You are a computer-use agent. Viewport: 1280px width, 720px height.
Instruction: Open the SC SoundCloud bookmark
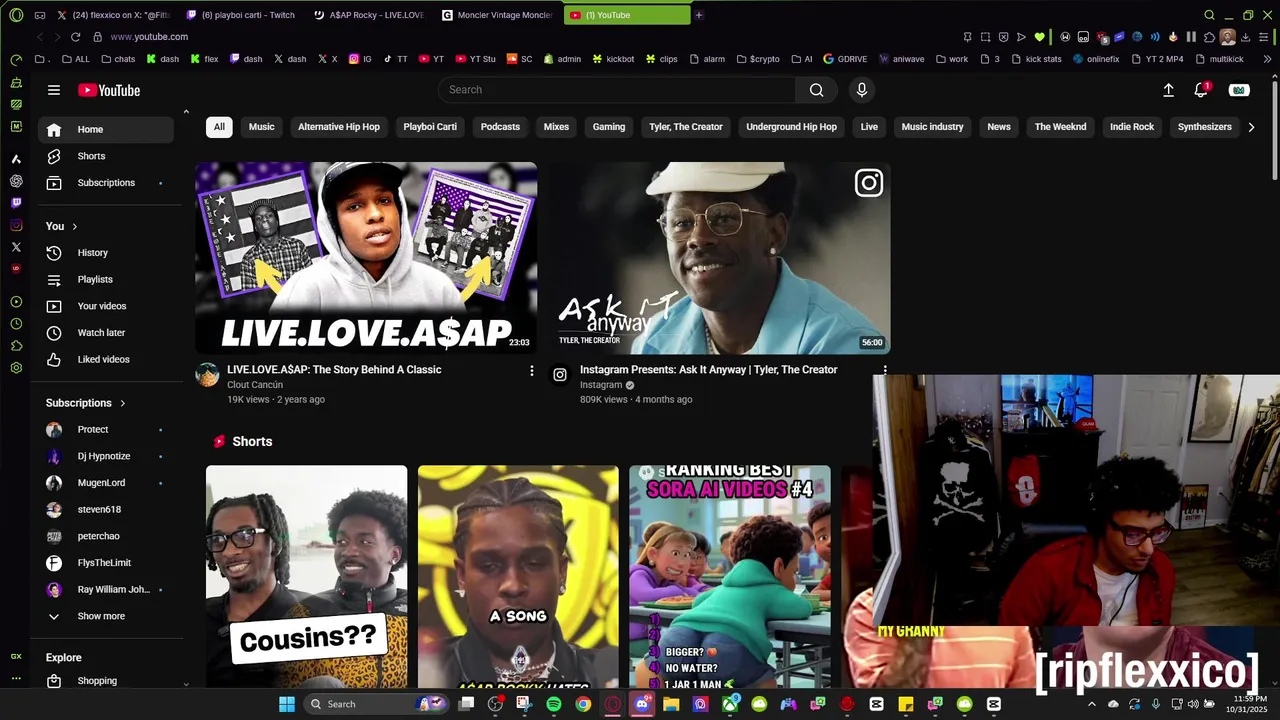tap(520, 59)
